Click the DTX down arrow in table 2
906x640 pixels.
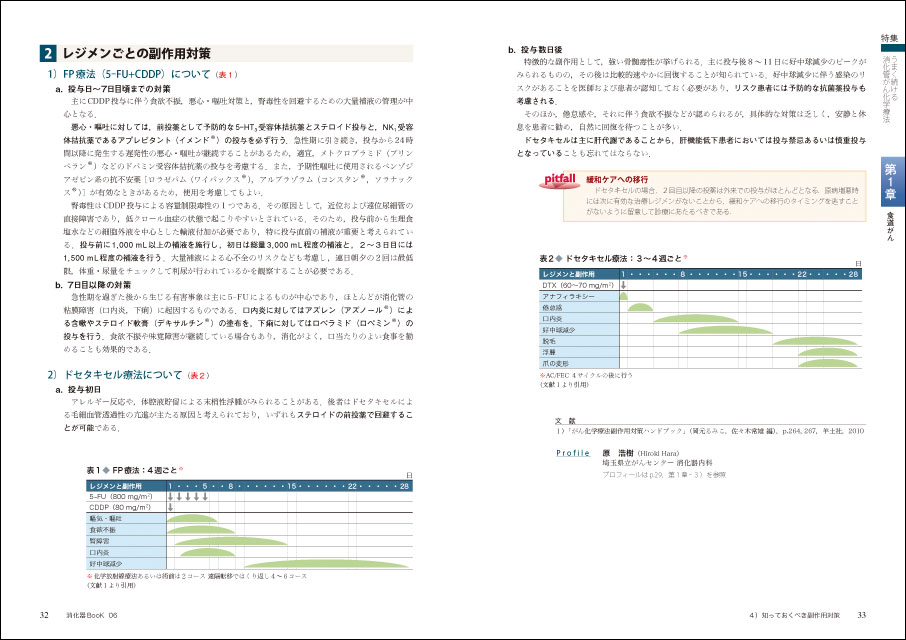point(624,285)
